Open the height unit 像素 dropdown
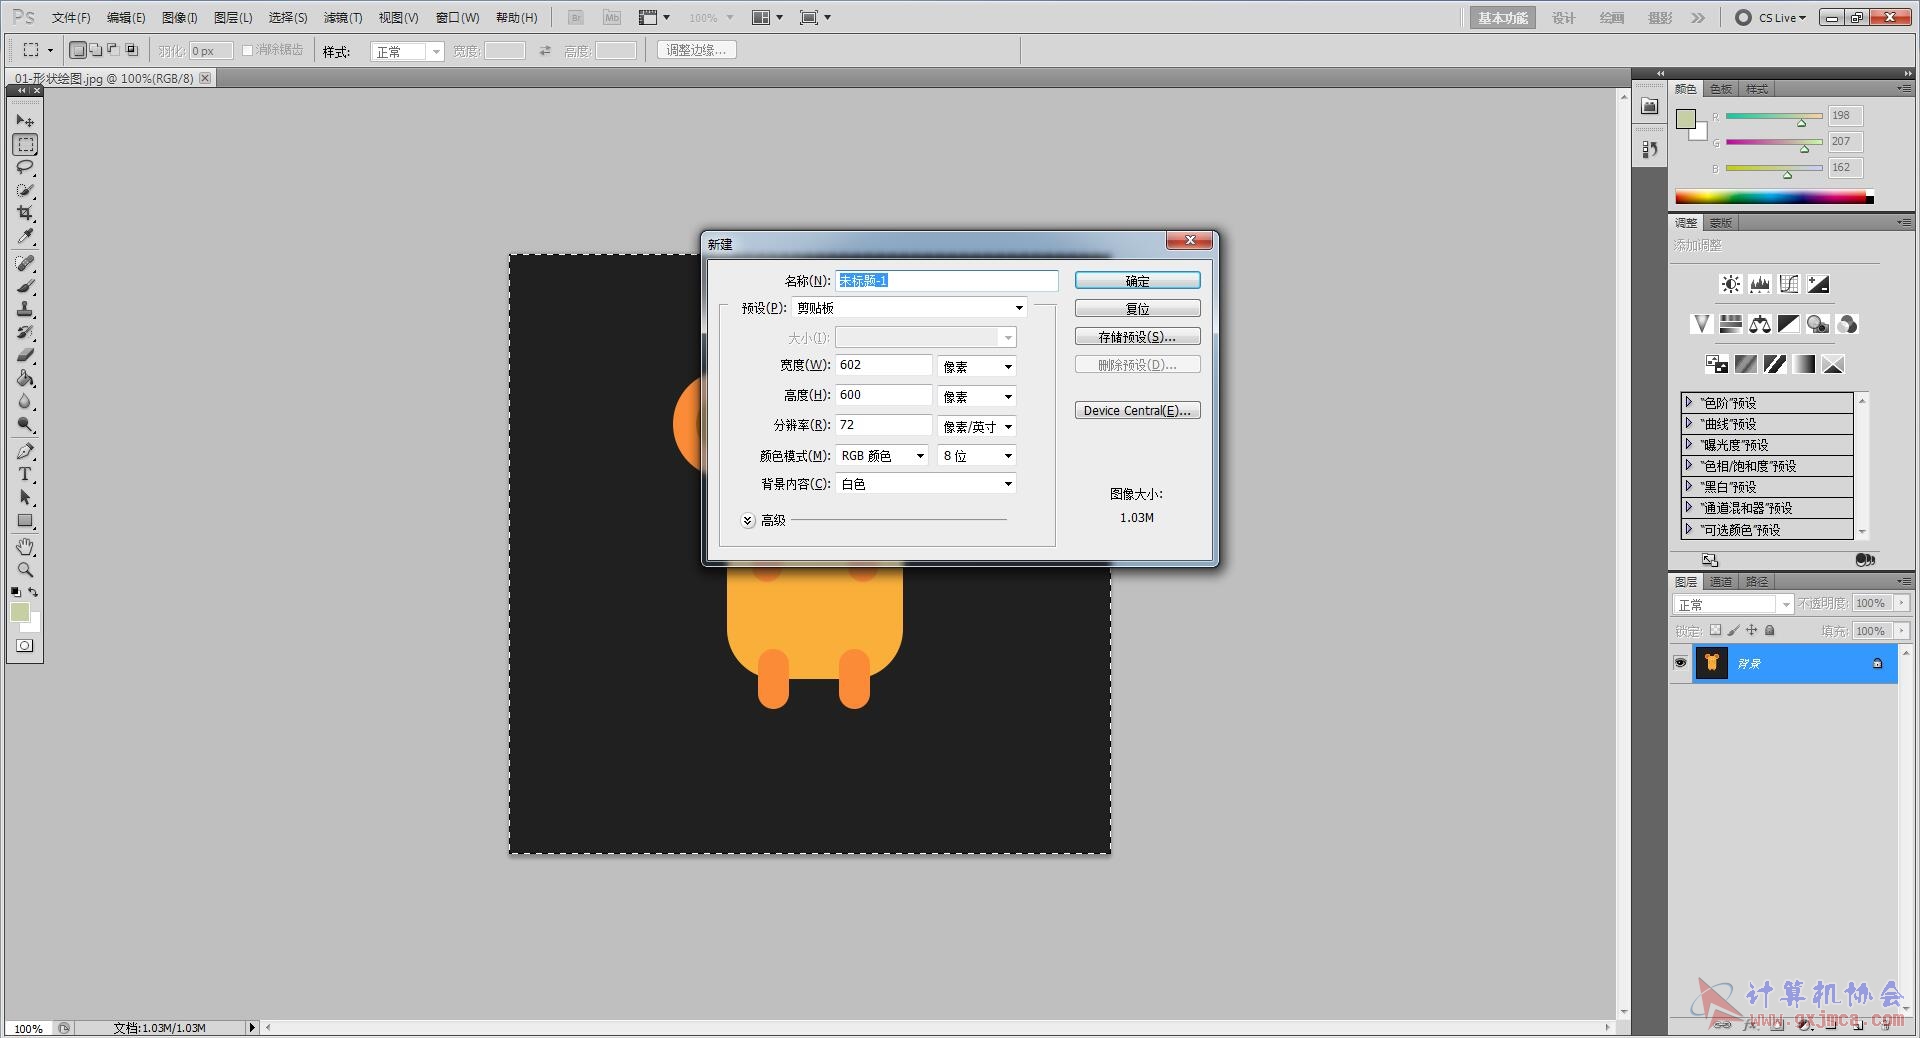1920x1038 pixels. click(x=977, y=397)
